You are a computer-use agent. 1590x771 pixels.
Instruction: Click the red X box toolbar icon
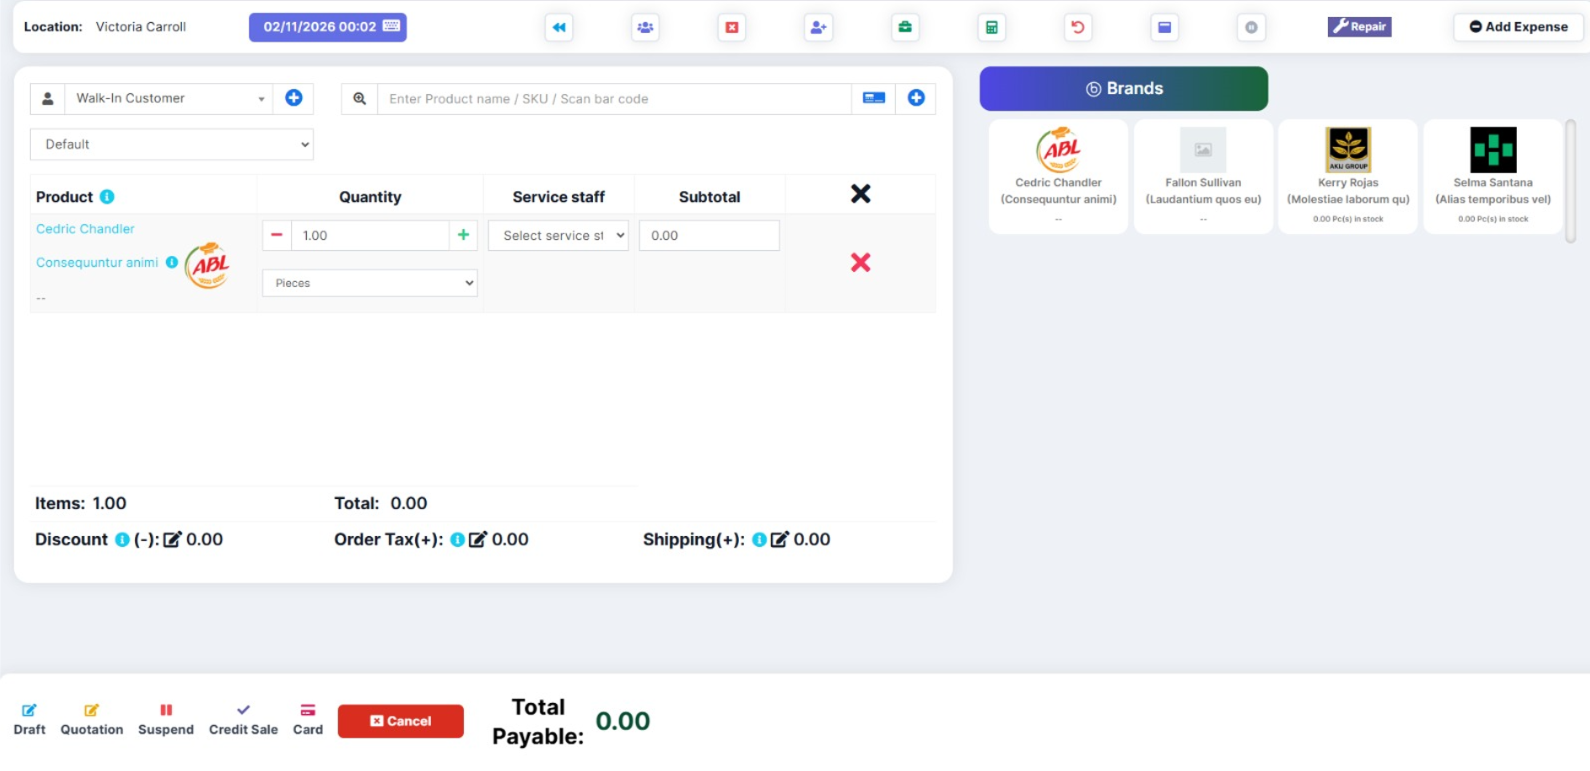(x=732, y=27)
